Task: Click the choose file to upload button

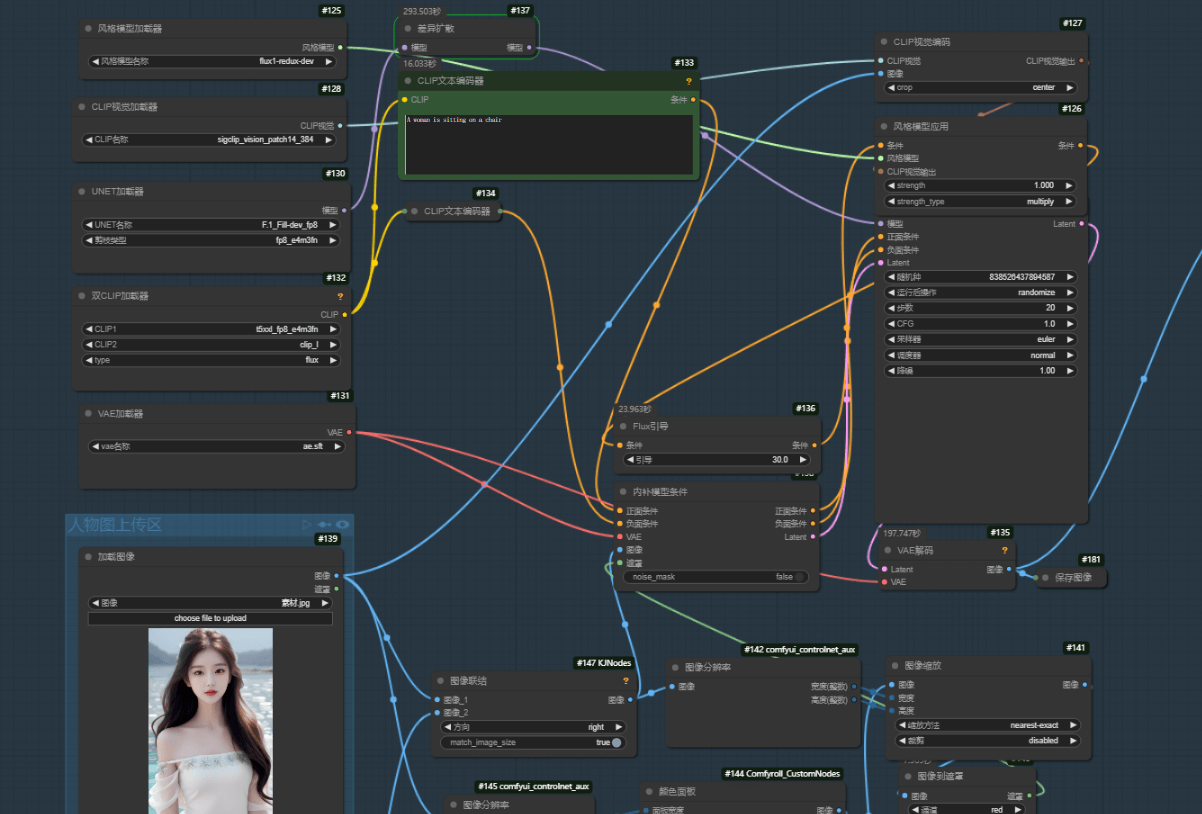Action: tap(210, 619)
